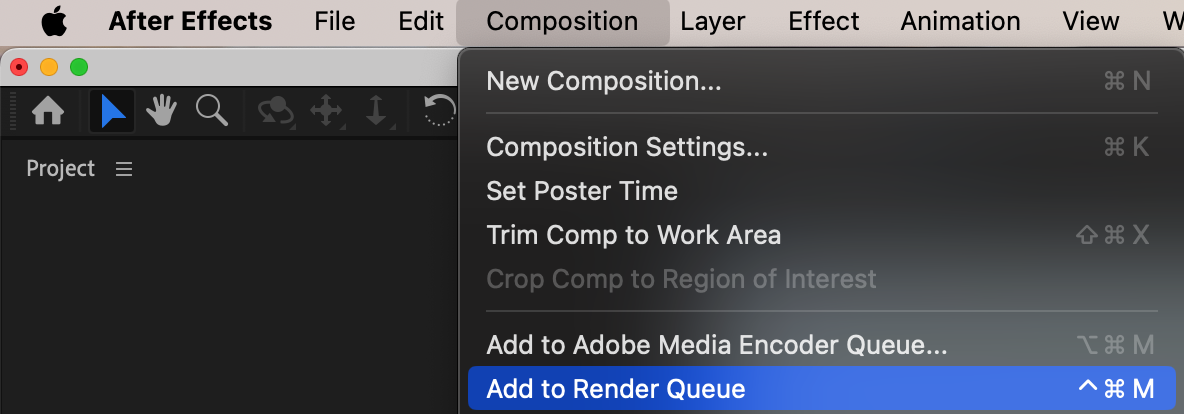Open the Apple menu
The height and width of the screenshot is (414, 1184).
click(52, 21)
